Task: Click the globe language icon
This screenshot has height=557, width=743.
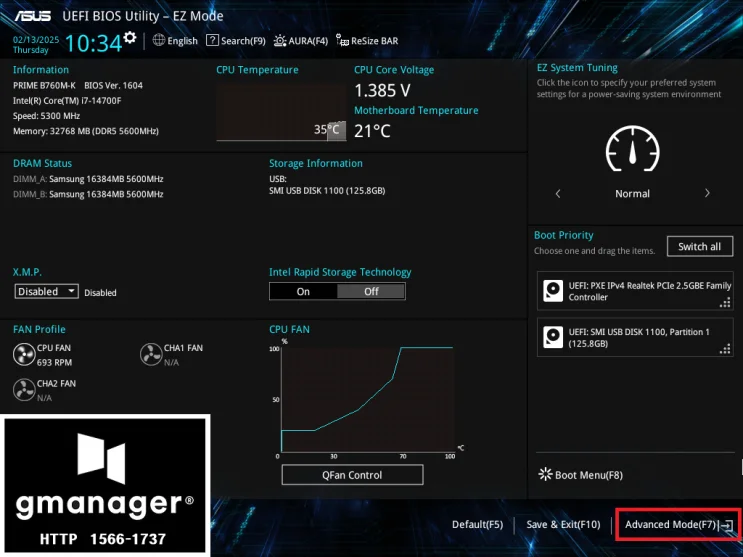Action: 159,40
